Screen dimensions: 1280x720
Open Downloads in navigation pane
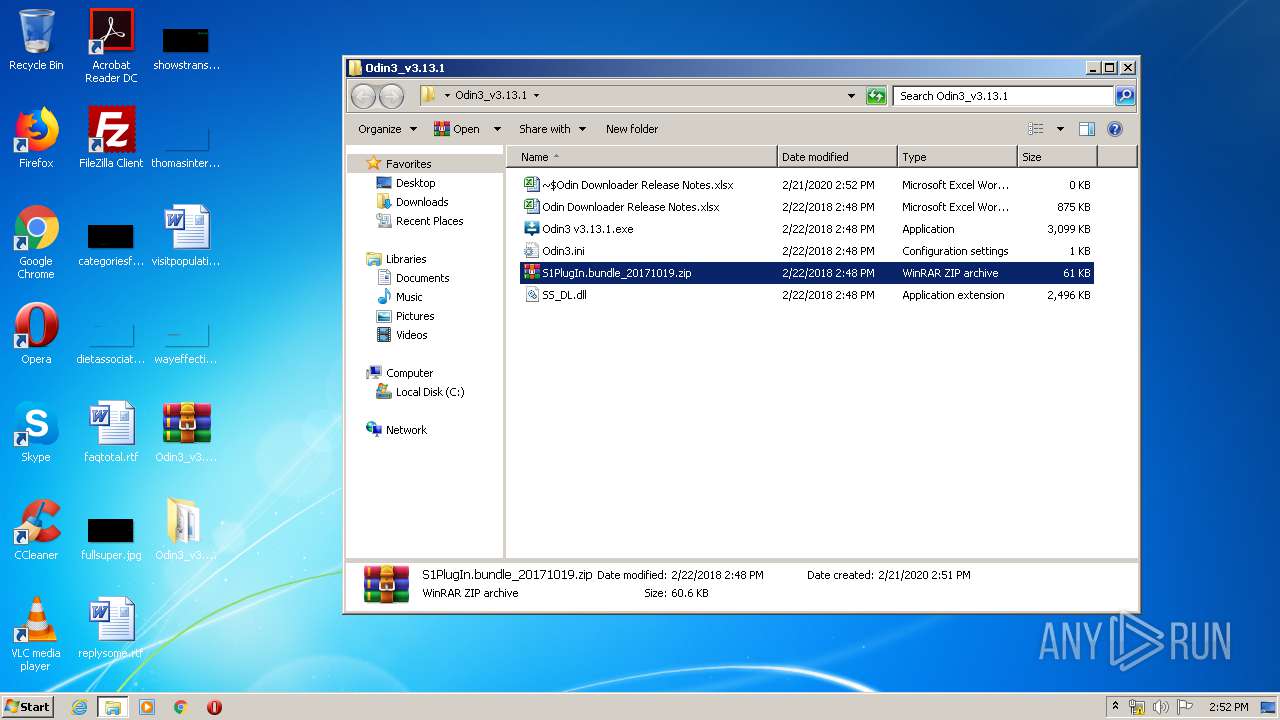click(x=412, y=202)
